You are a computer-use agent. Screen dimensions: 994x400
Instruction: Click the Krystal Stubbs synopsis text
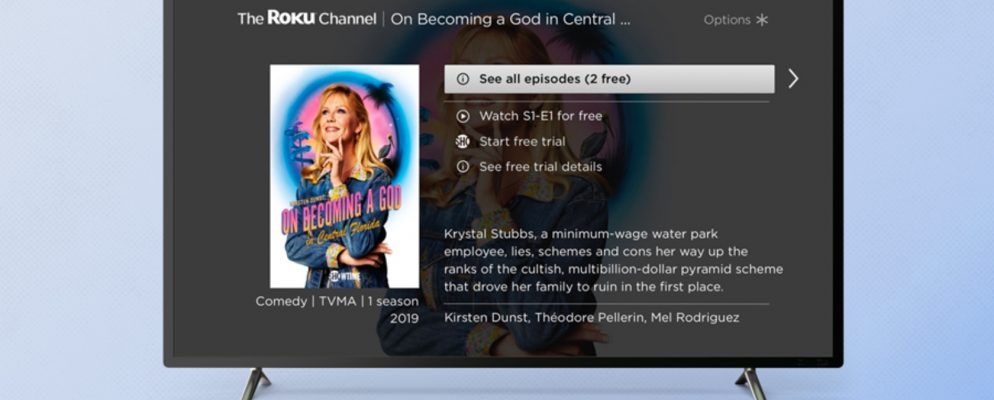[x=614, y=261]
